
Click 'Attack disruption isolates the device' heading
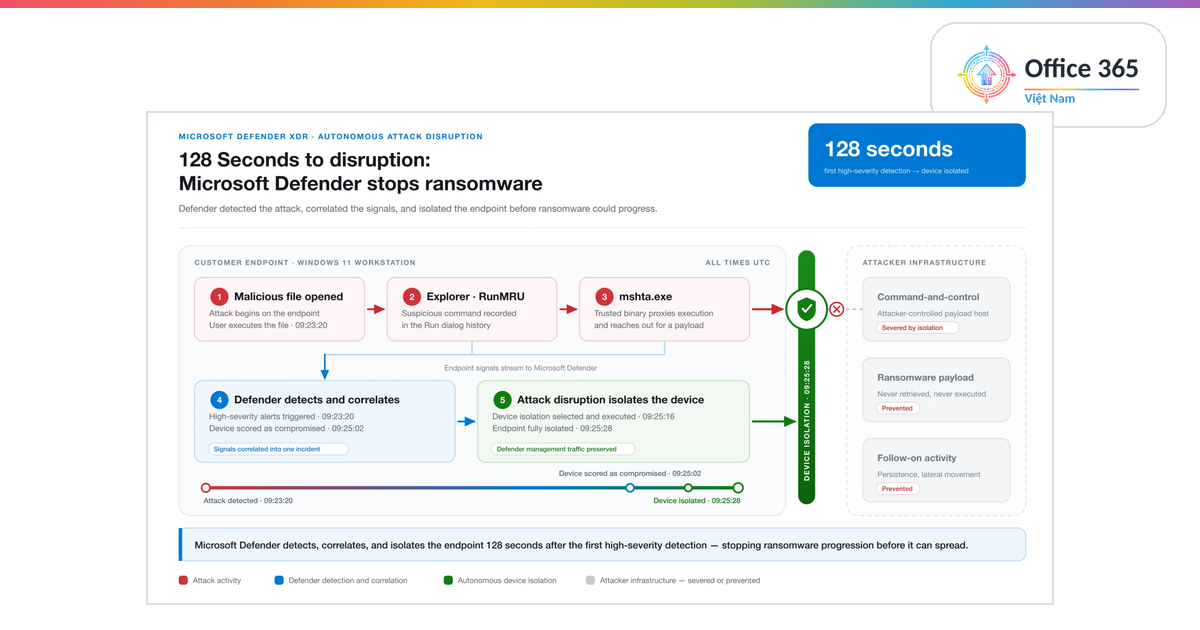coord(610,400)
